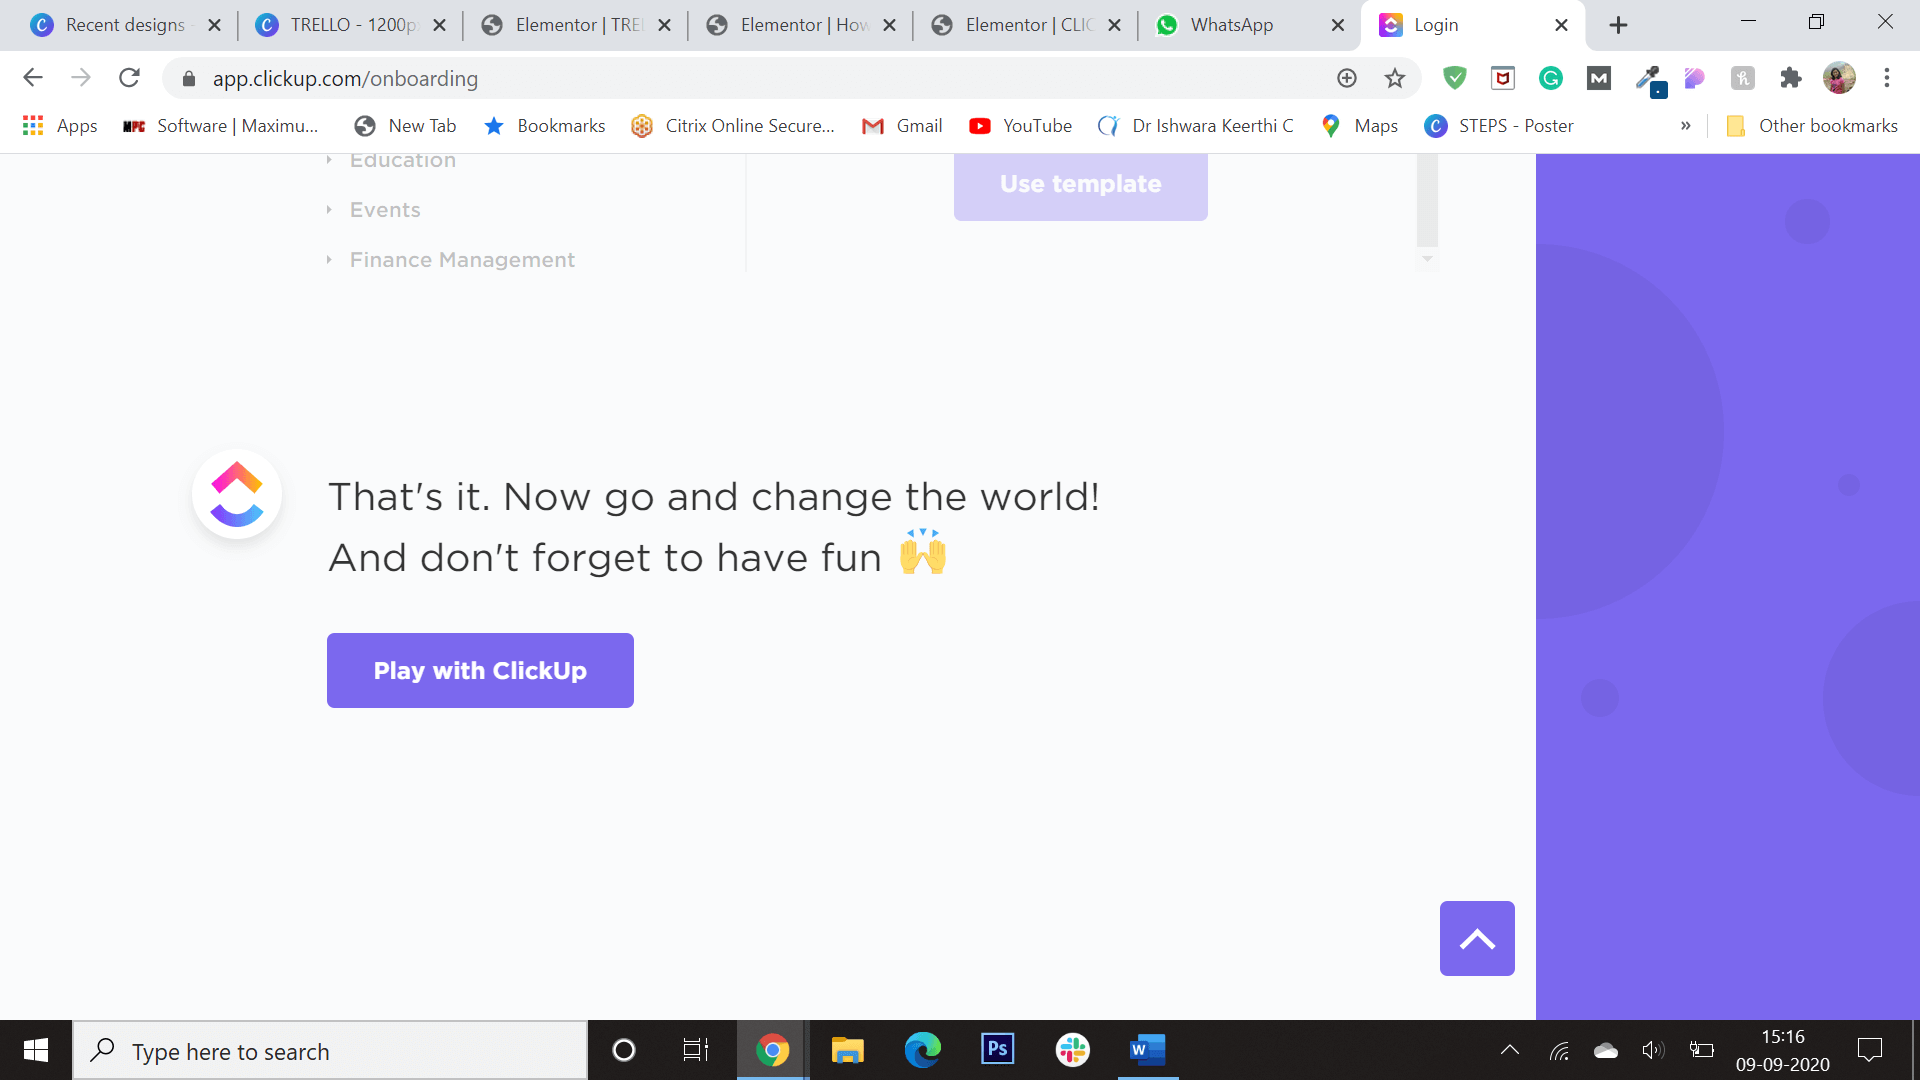Open Word from the taskbar

coord(1147,1050)
